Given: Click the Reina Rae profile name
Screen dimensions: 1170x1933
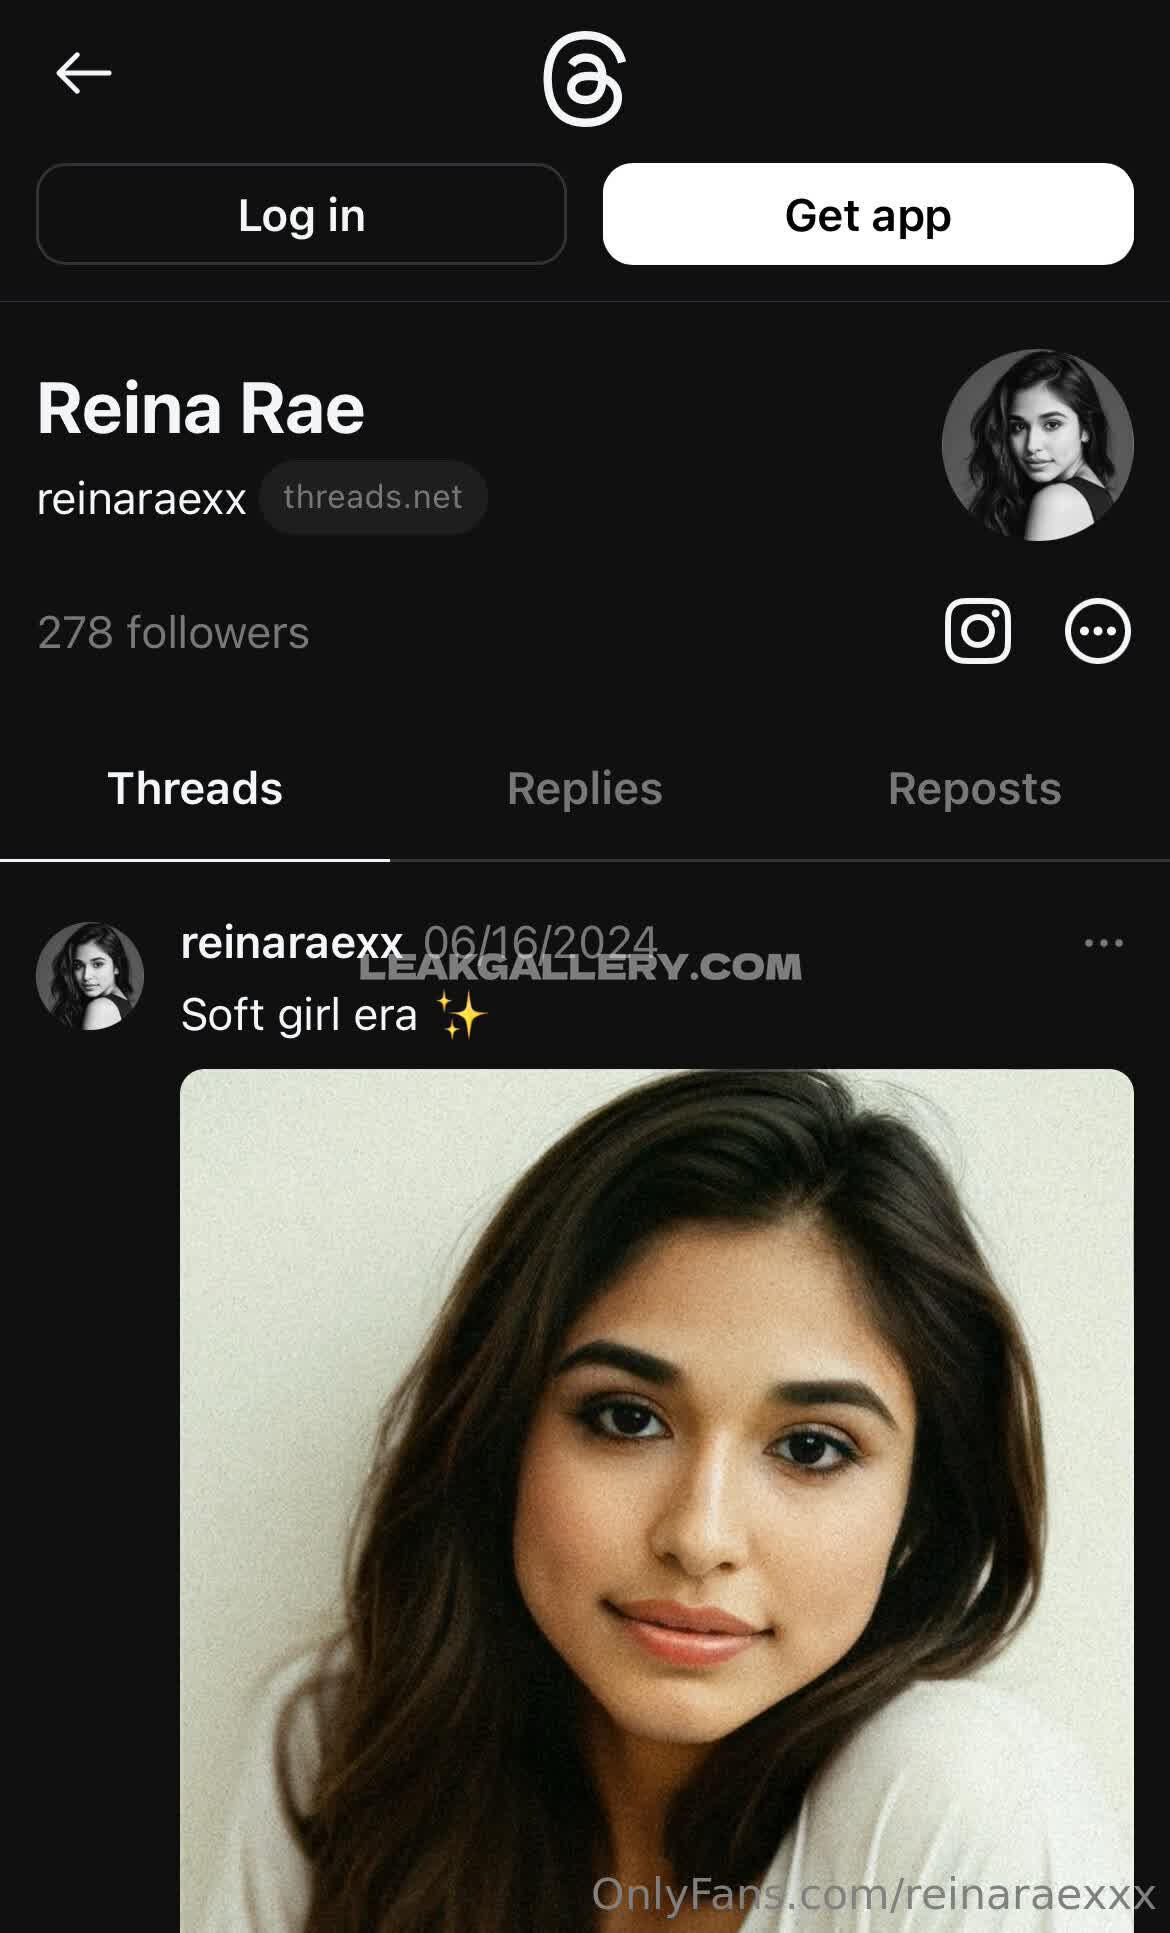Looking at the screenshot, I should (201, 409).
